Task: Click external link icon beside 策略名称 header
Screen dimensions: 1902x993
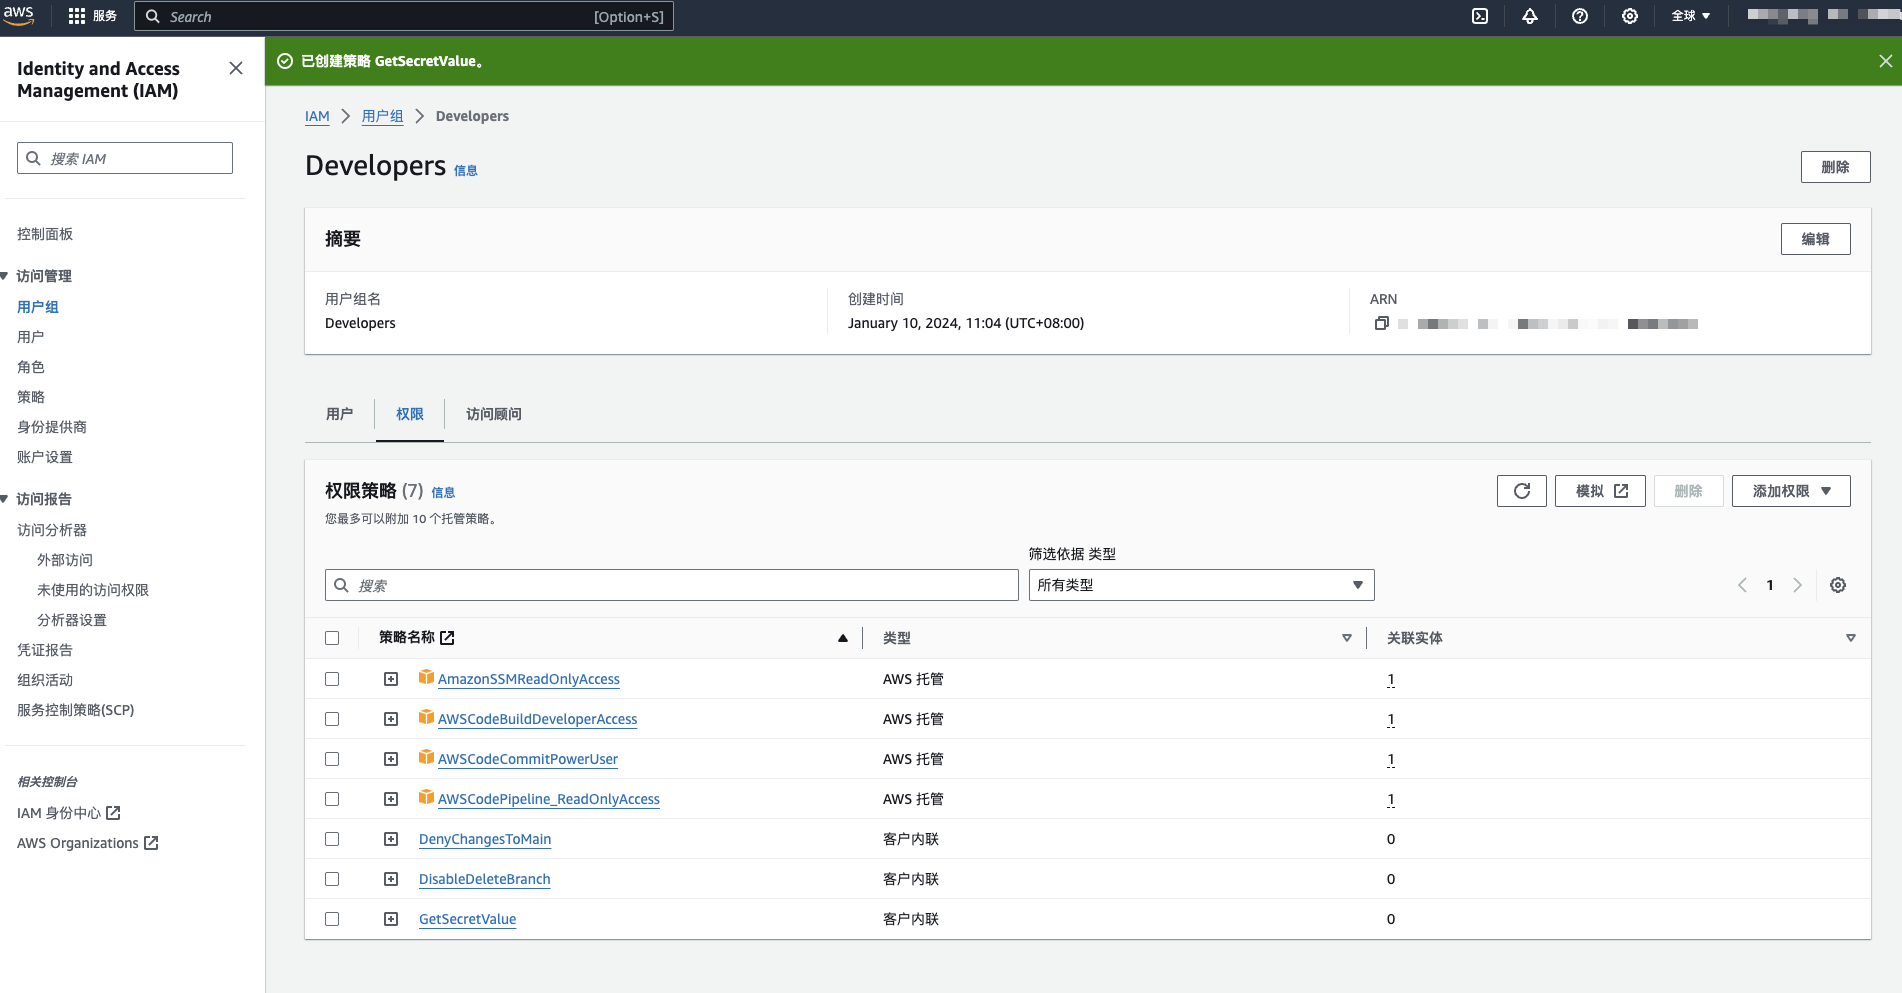Action: 447,638
